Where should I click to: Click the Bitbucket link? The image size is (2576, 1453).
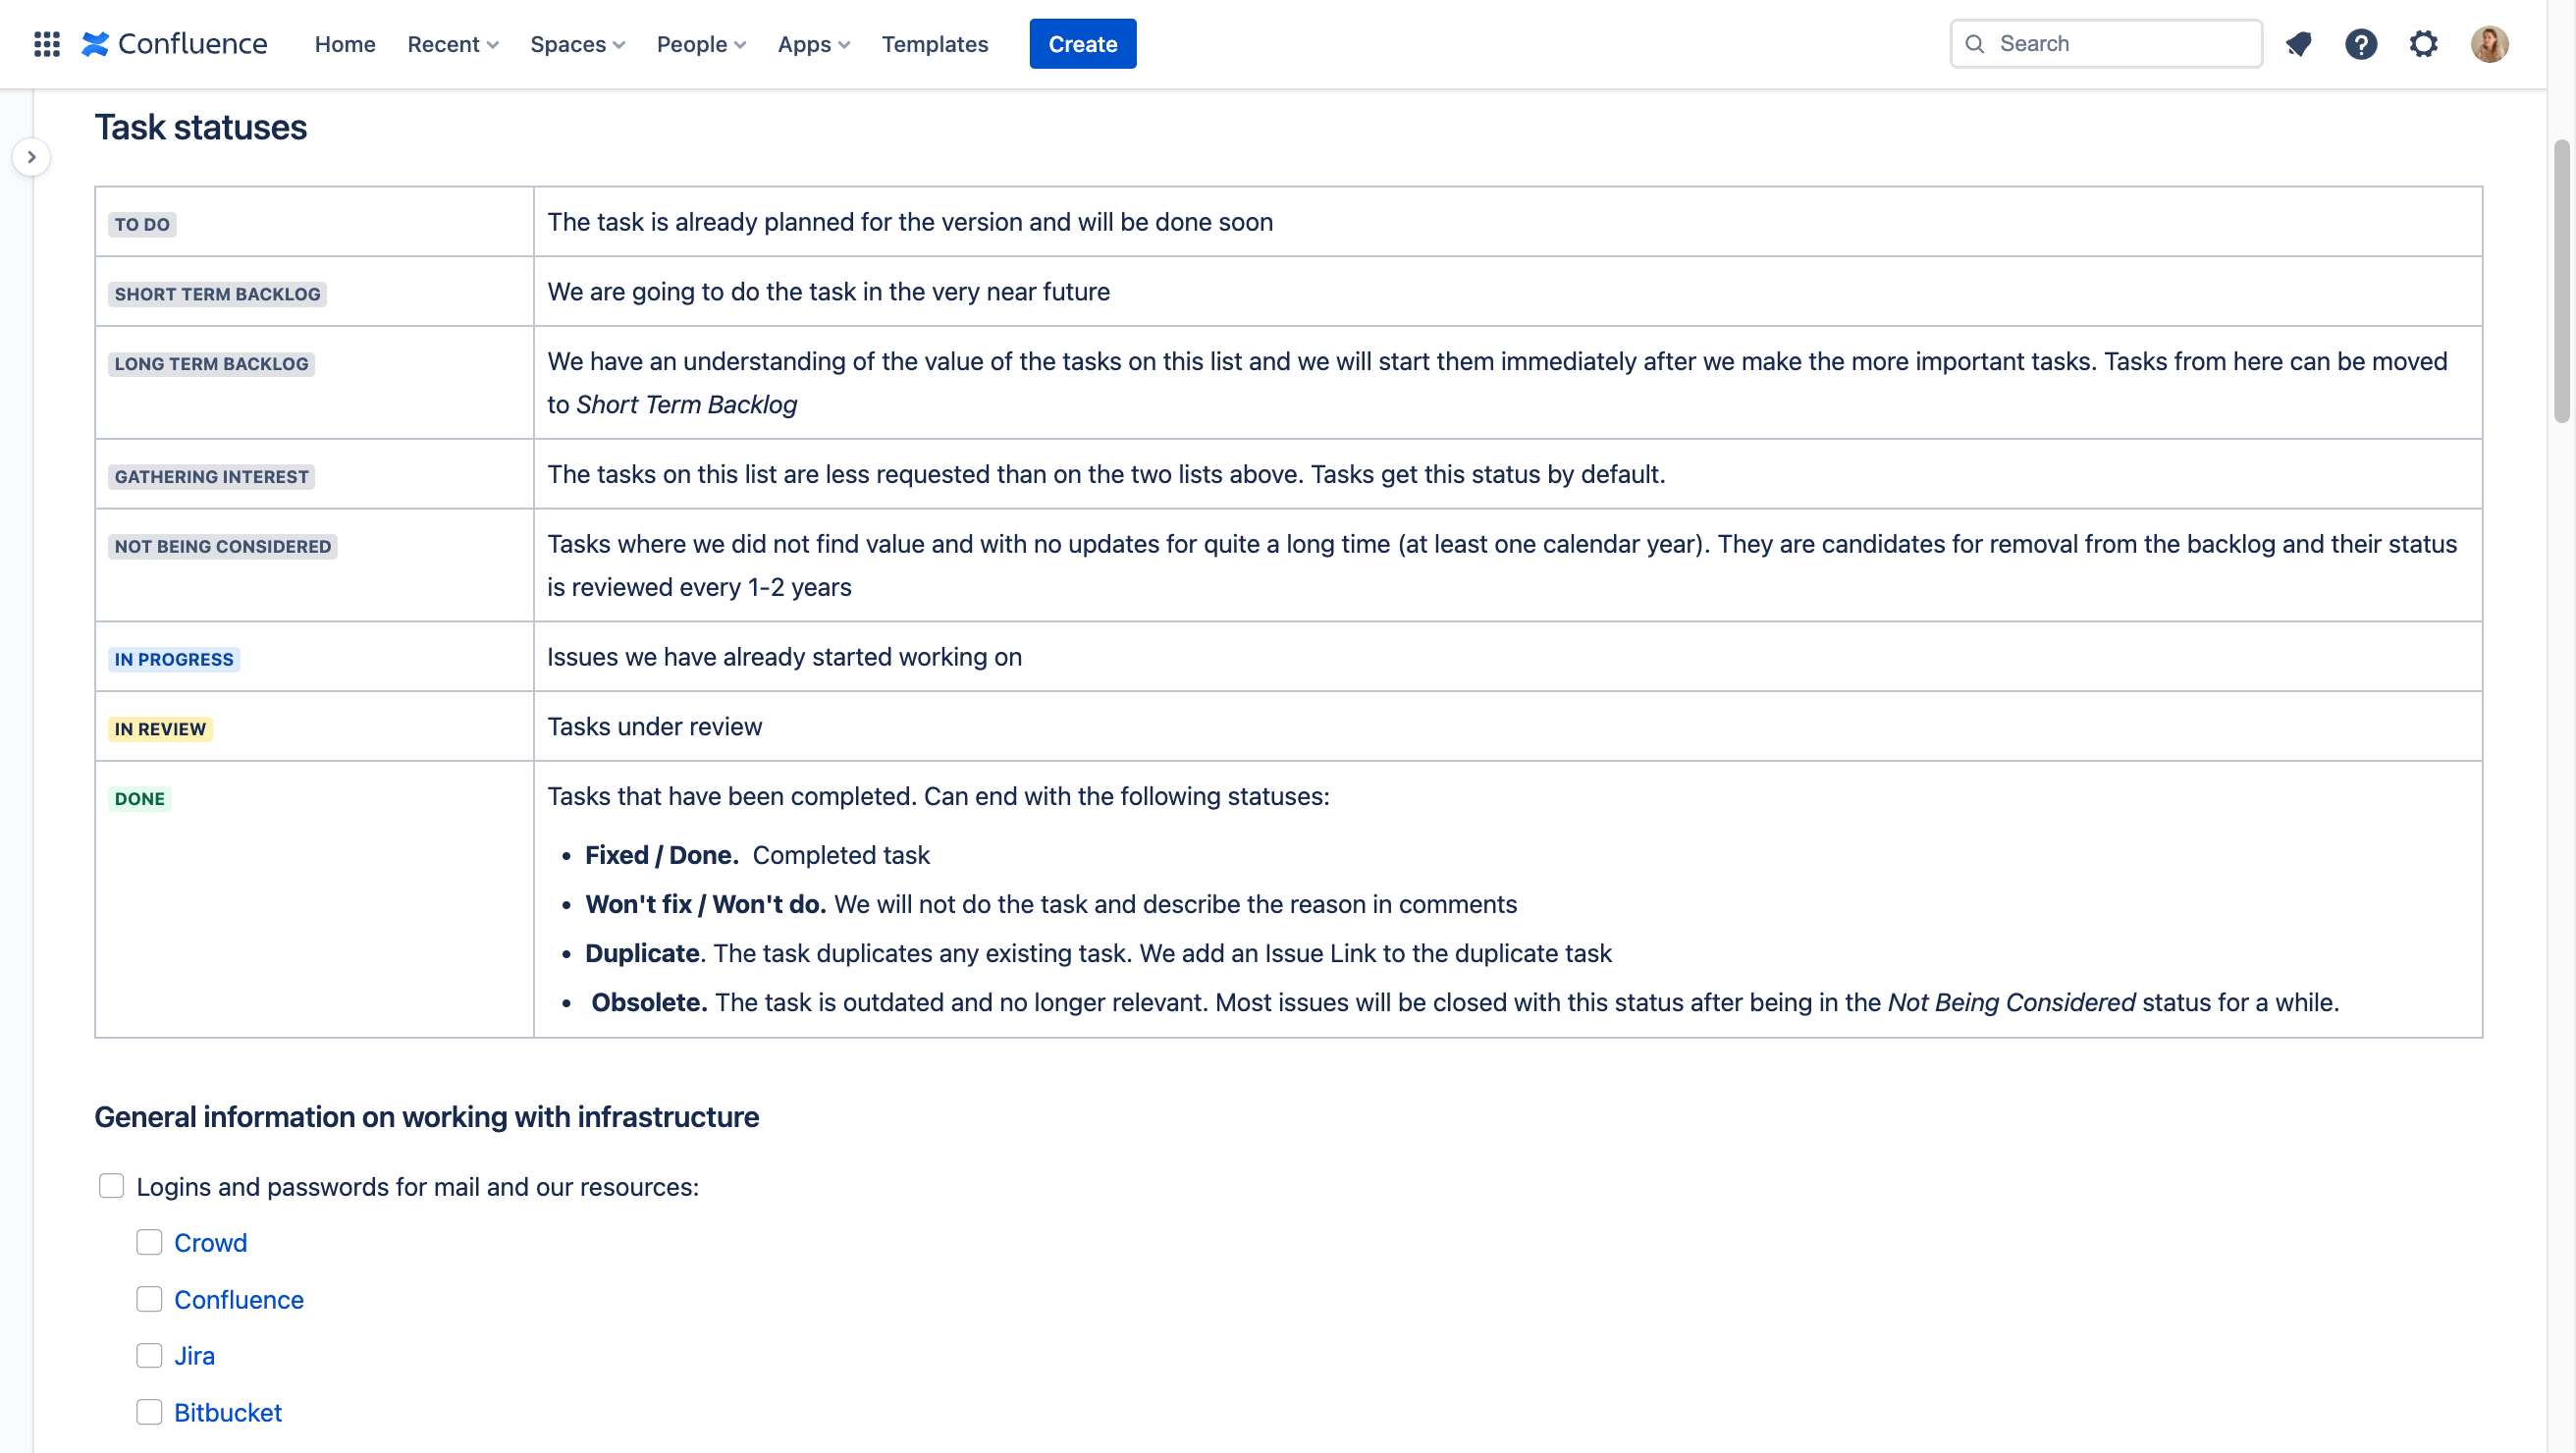point(227,1411)
